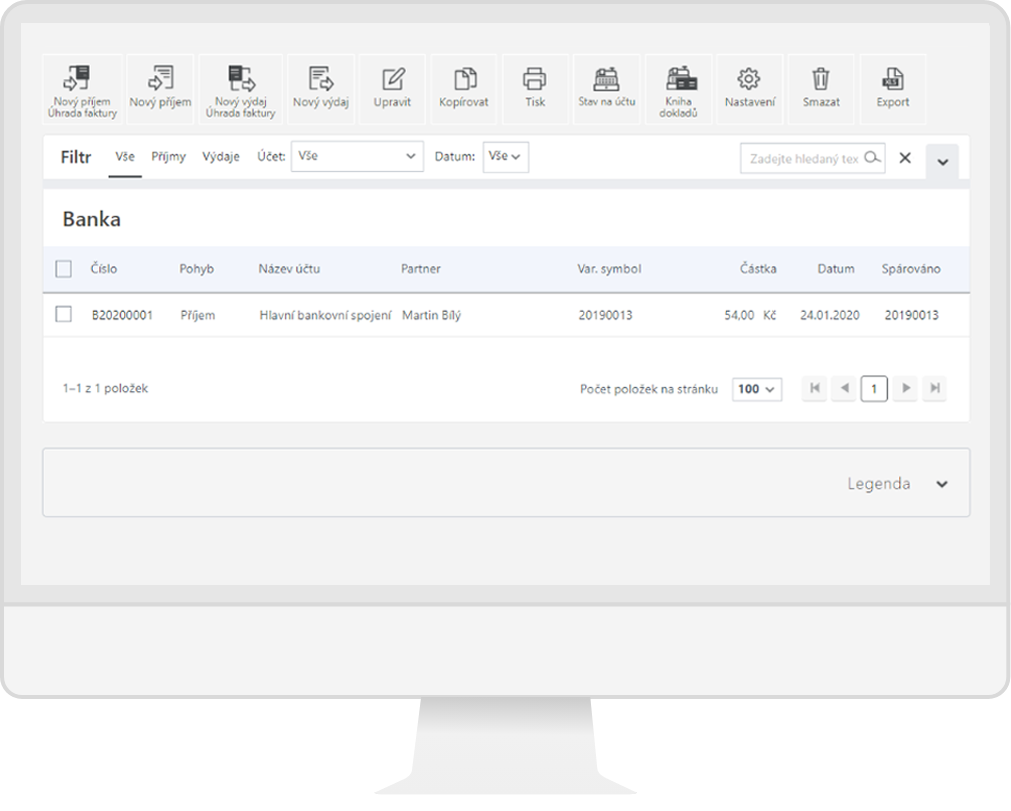Viewport: 1011px width, 811px height.
Task: Switch to the Výdaje filter tab
Action: pyautogui.click(x=220, y=157)
